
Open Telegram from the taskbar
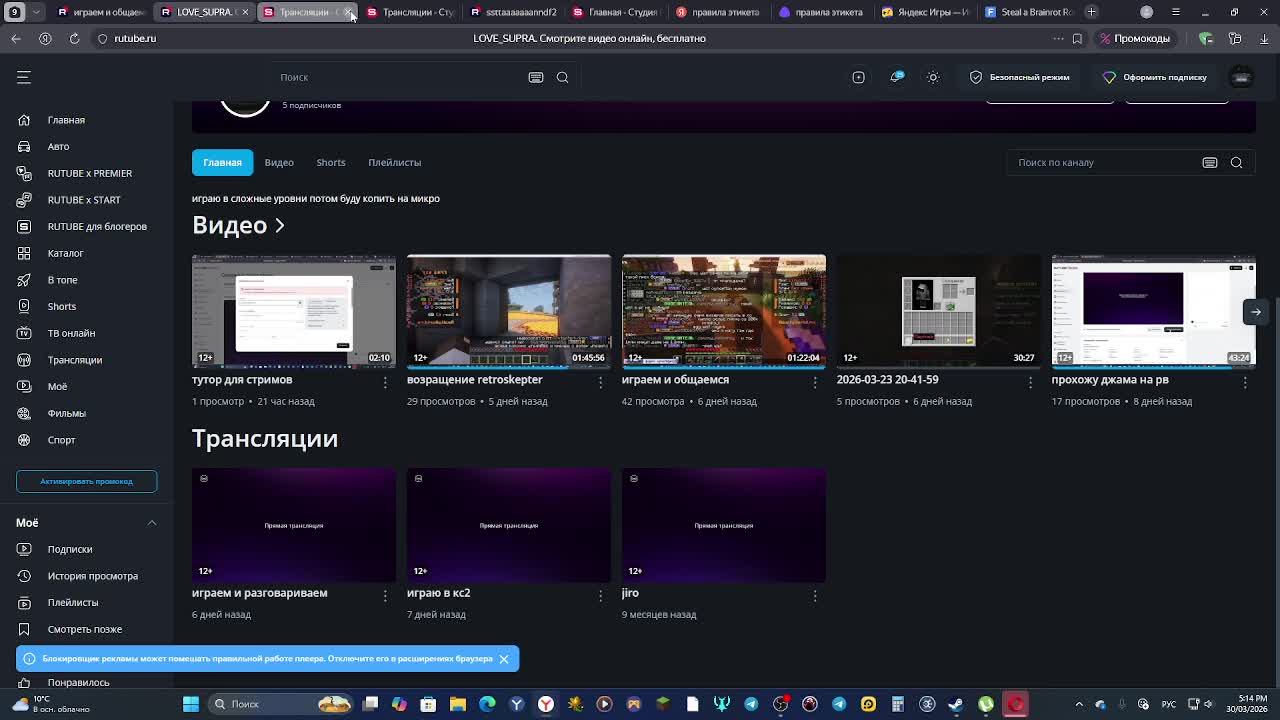pyautogui.click(x=751, y=704)
